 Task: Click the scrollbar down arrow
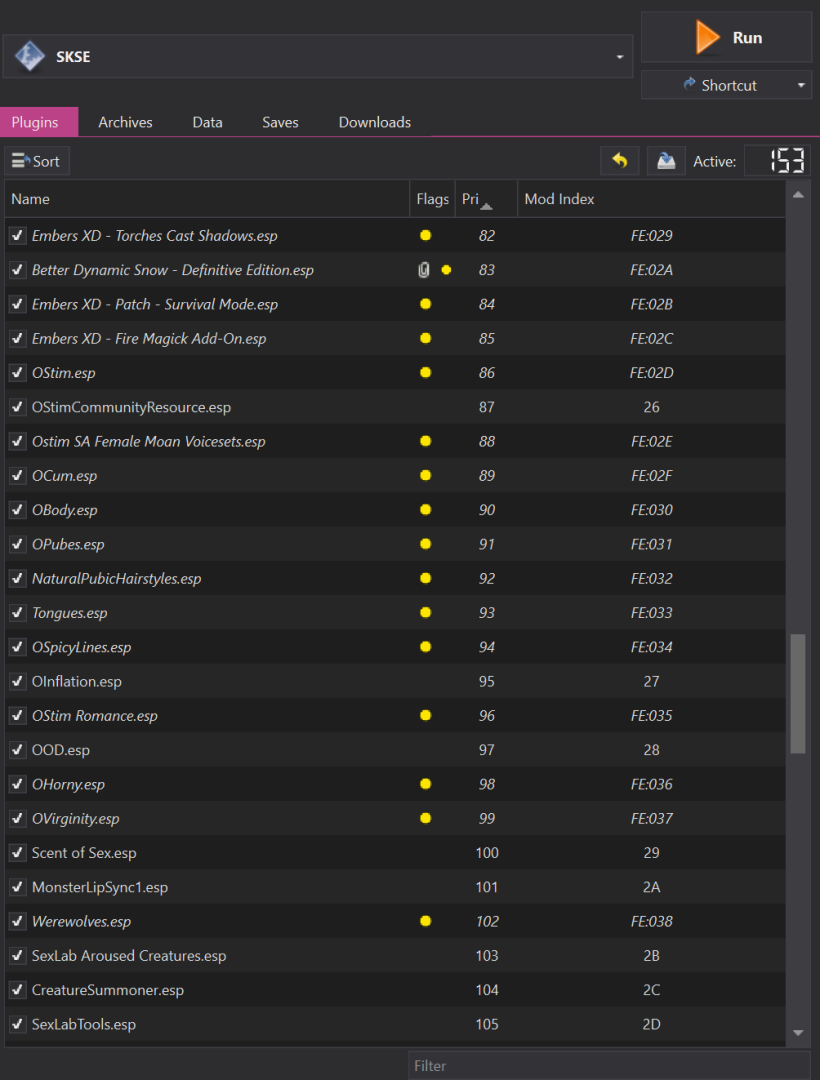tap(798, 1032)
